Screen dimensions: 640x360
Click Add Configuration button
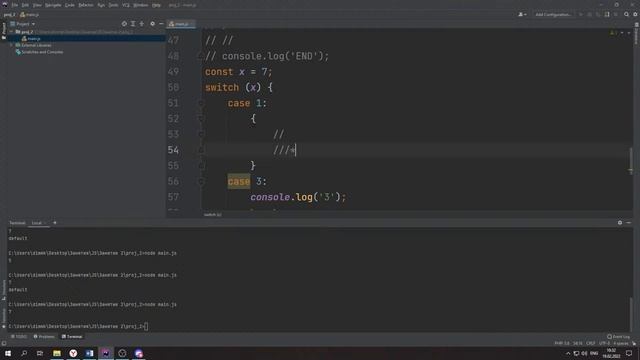pyautogui.click(x=553, y=14)
